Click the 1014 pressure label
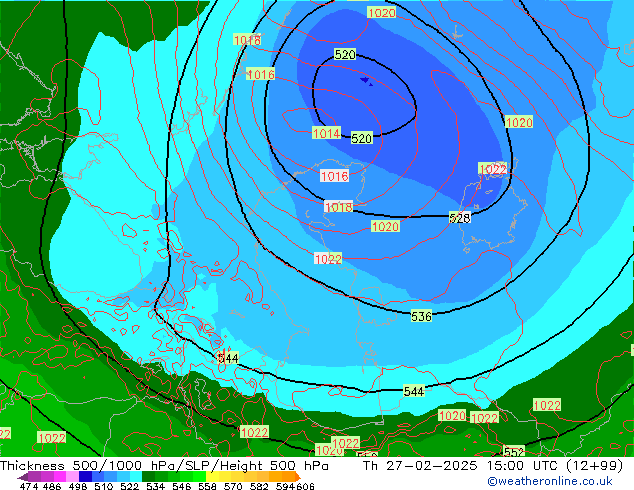 [x=327, y=133]
